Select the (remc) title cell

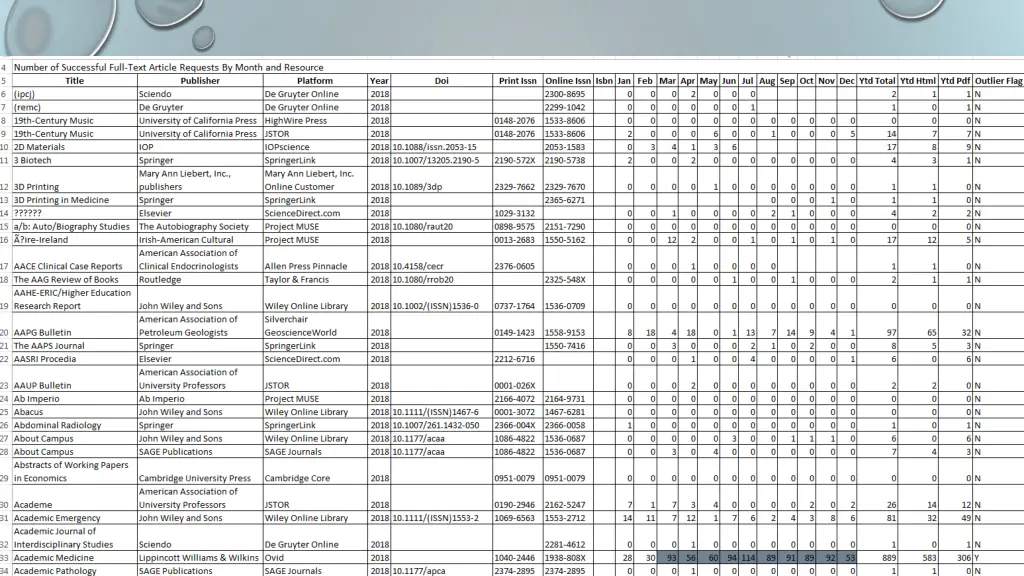click(74, 107)
